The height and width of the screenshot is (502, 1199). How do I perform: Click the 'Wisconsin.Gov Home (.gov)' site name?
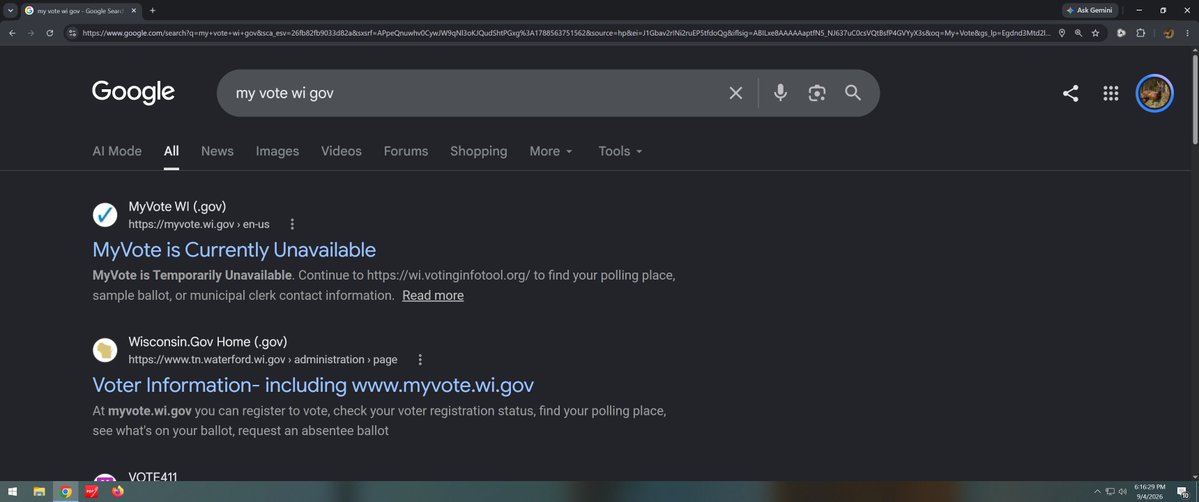[x=208, y=342]
